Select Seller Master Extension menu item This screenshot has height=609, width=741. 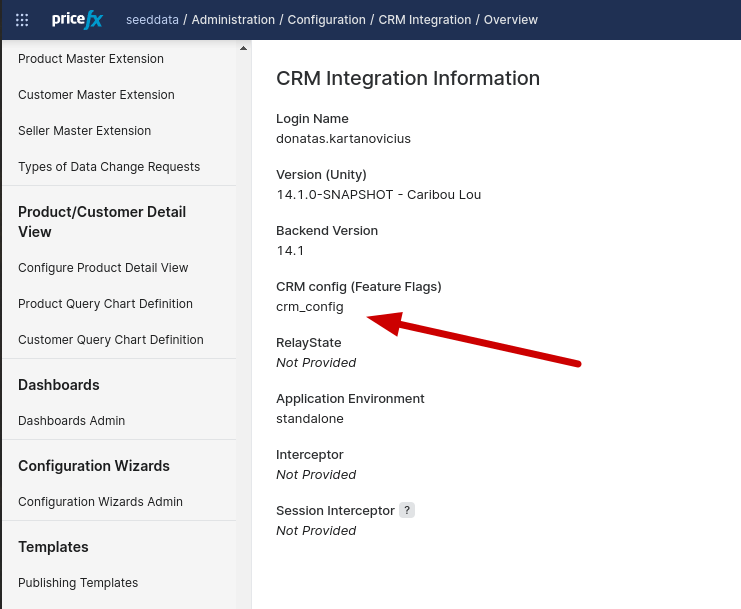[x=84, y=131]
